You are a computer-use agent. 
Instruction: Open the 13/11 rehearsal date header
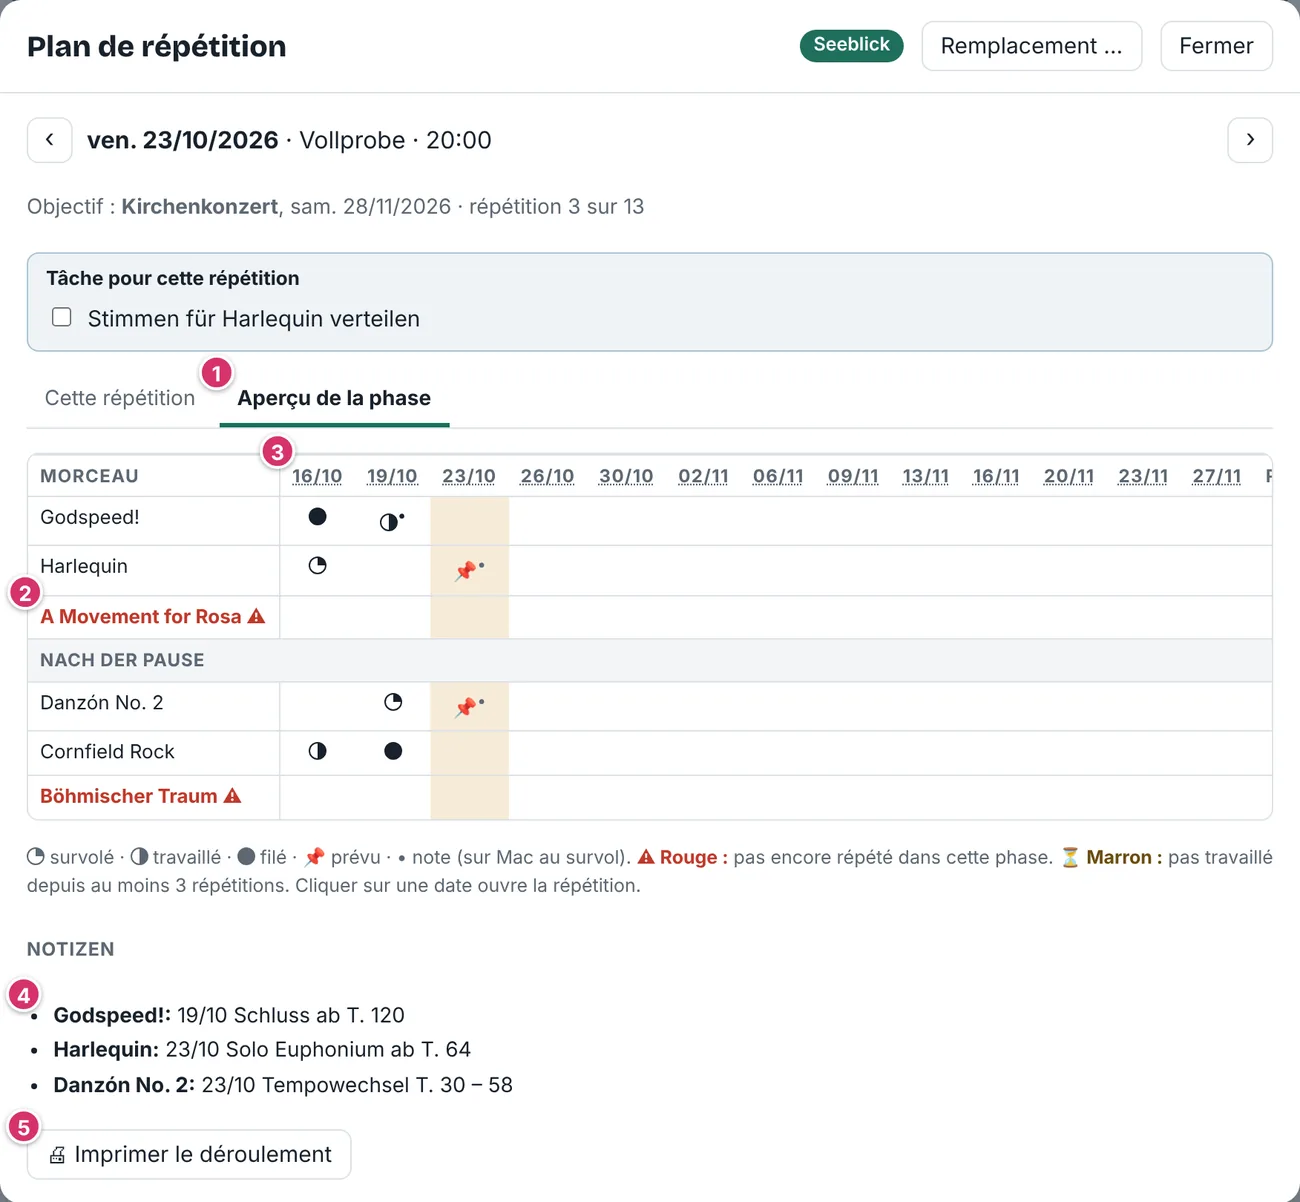point(925,476)
